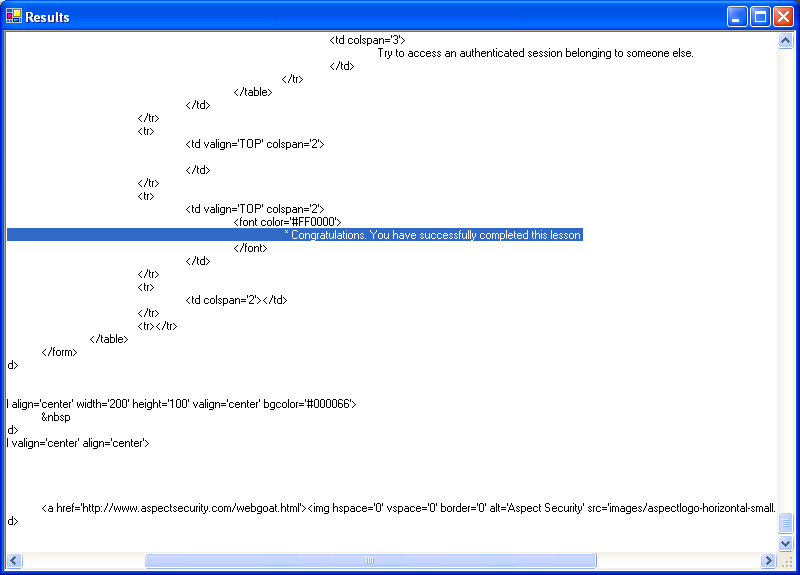Click horizontal scrollbar track right of thumb
Image resolution: width=800 pixels, height=575 pixels.
[x=680, y=561]
